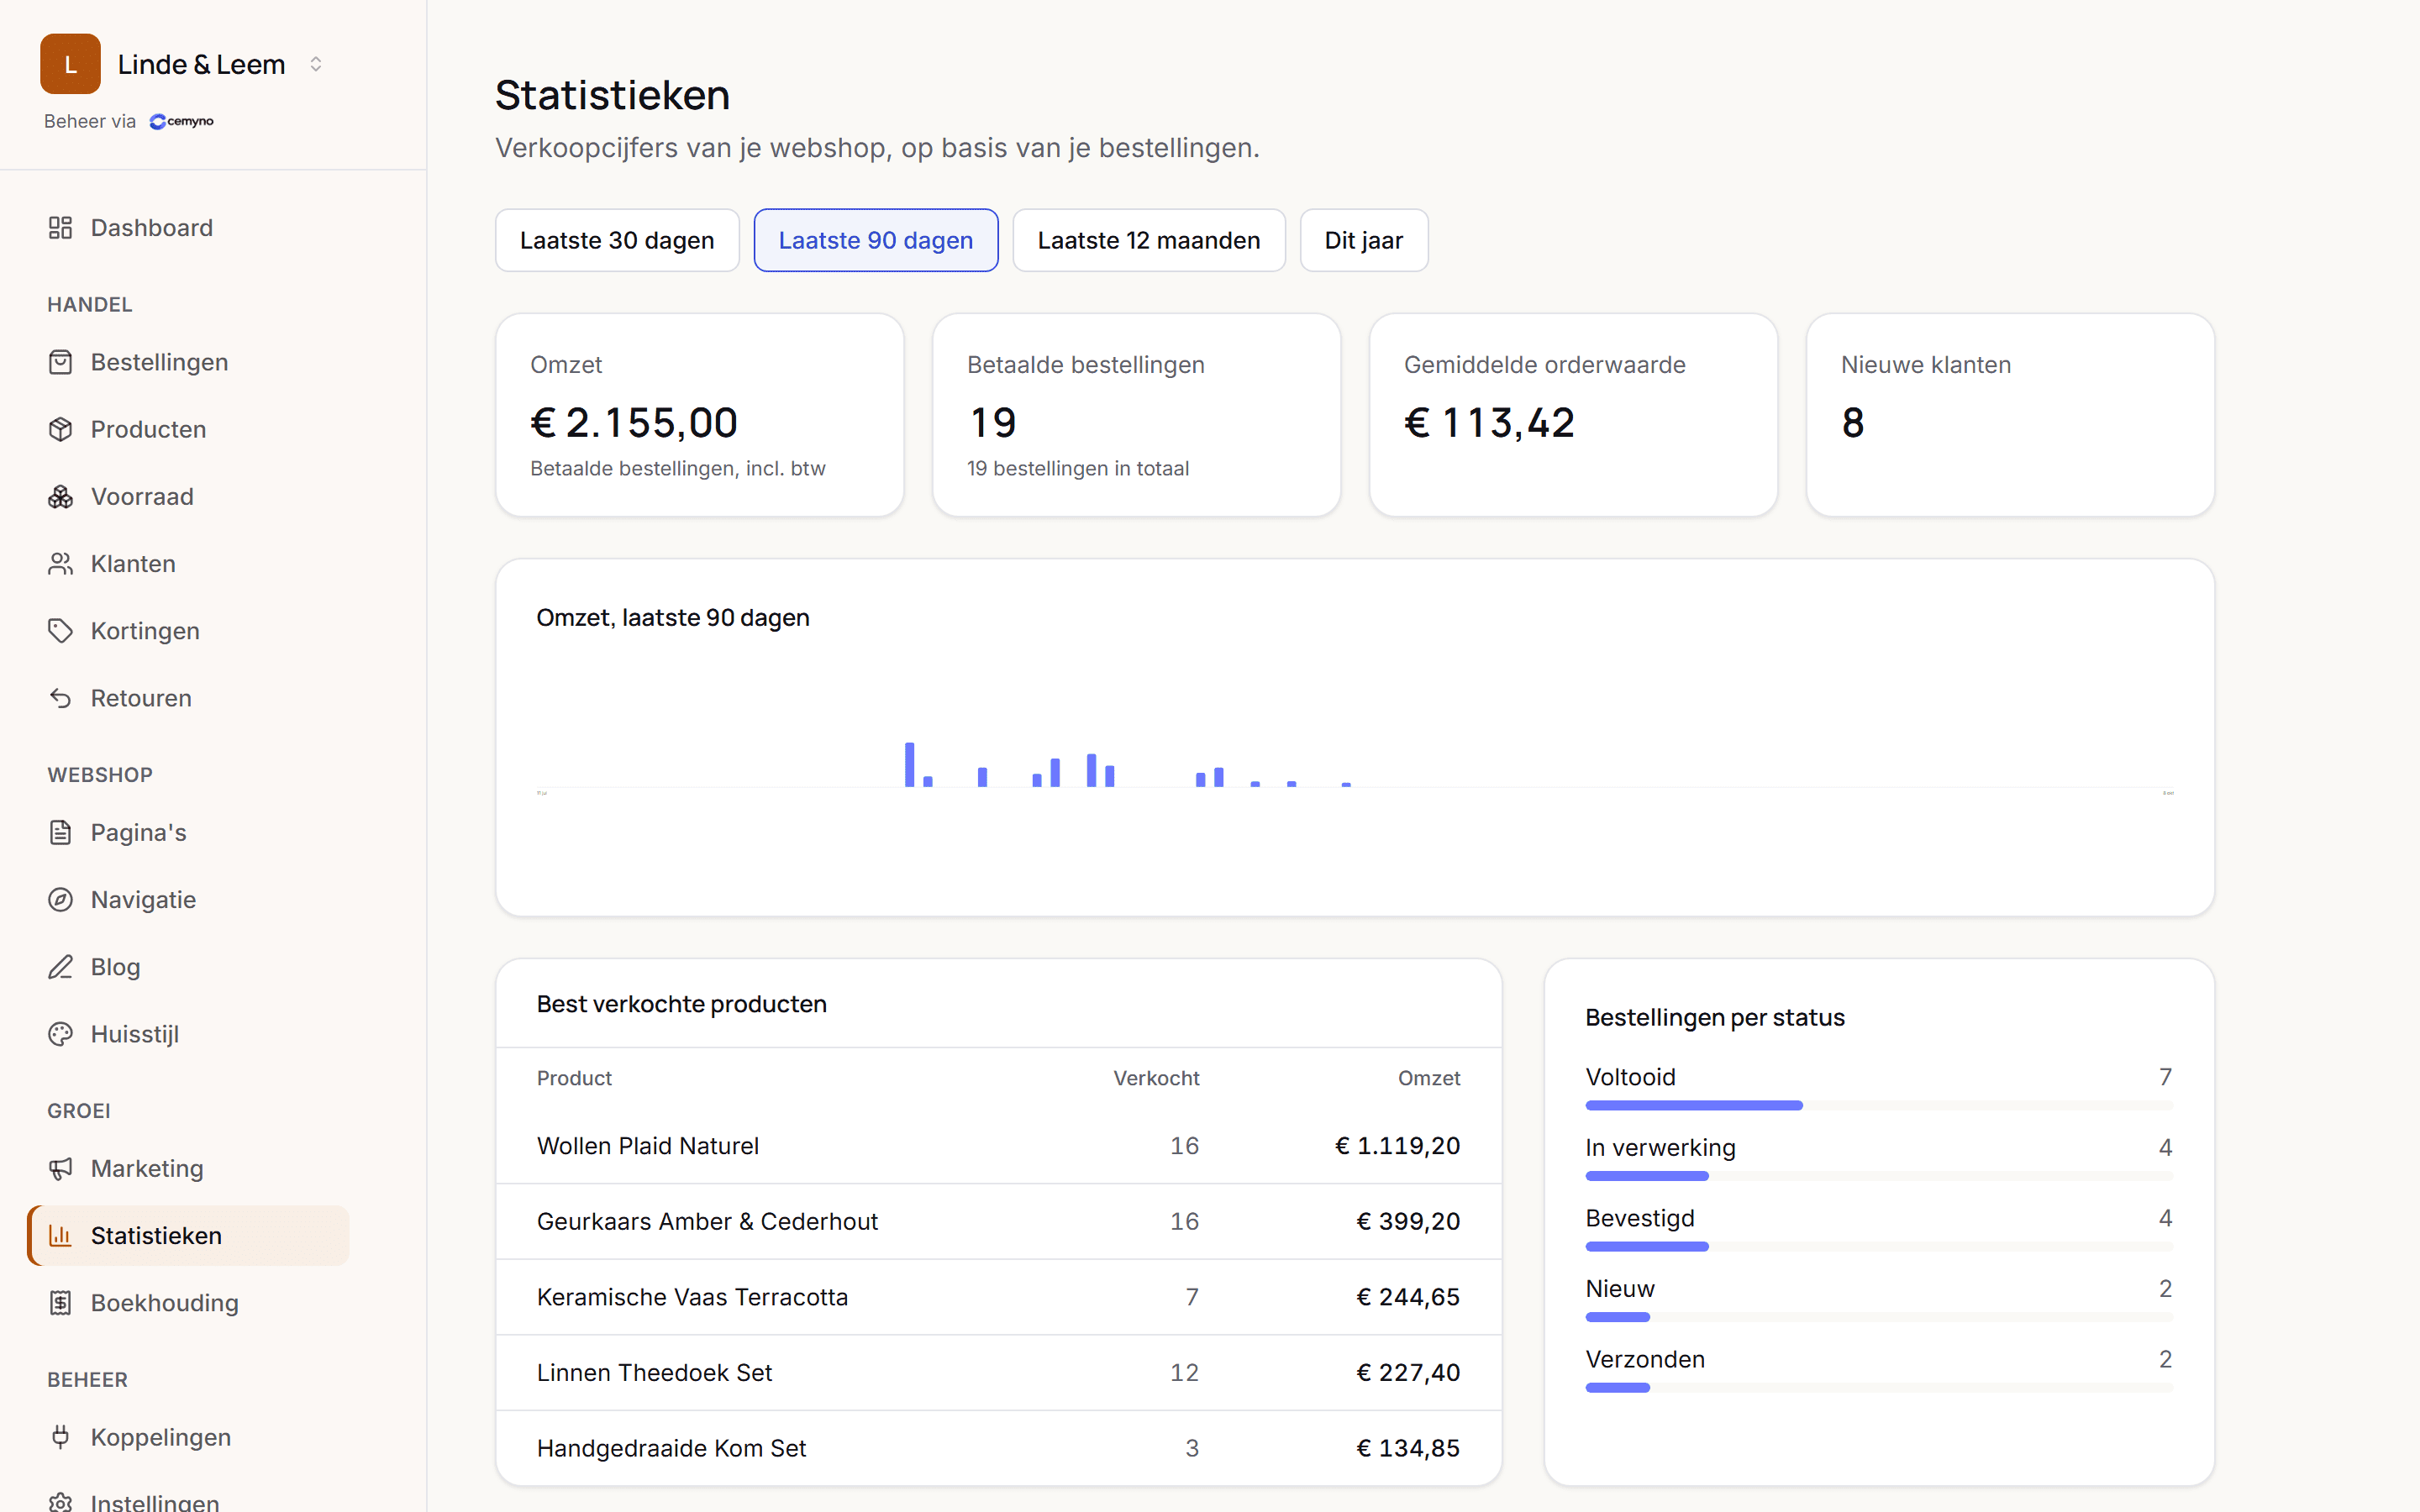
Task: Open the cemyno brand link
Action: (x=182, y=121)
